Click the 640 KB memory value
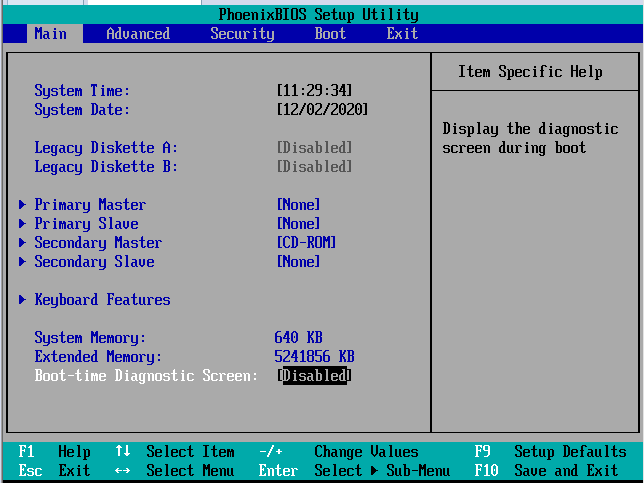 point(298,338)
